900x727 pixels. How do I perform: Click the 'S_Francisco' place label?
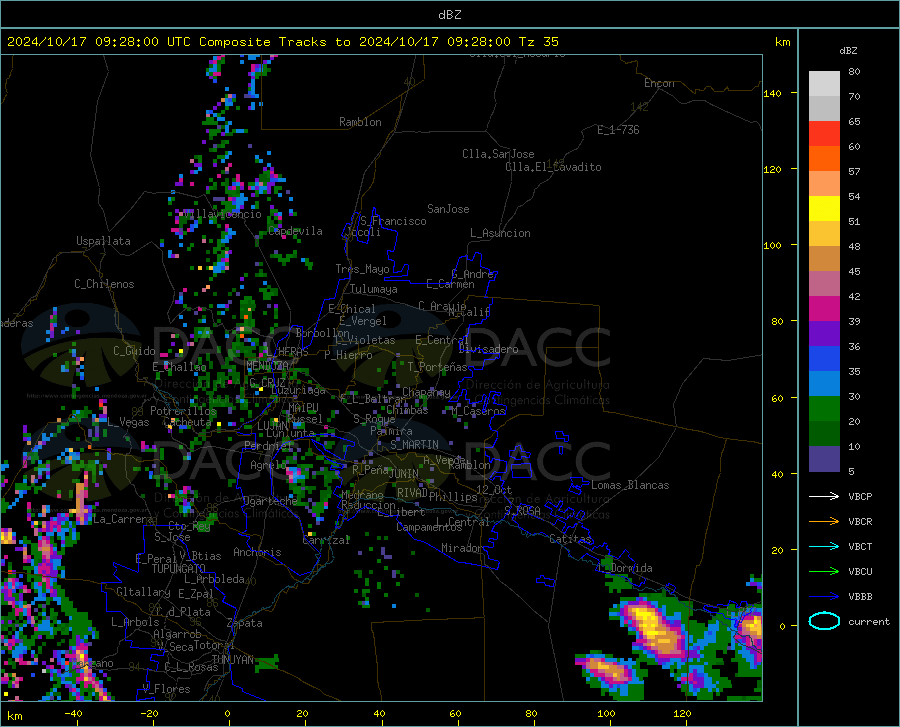(x=393, y=221)
